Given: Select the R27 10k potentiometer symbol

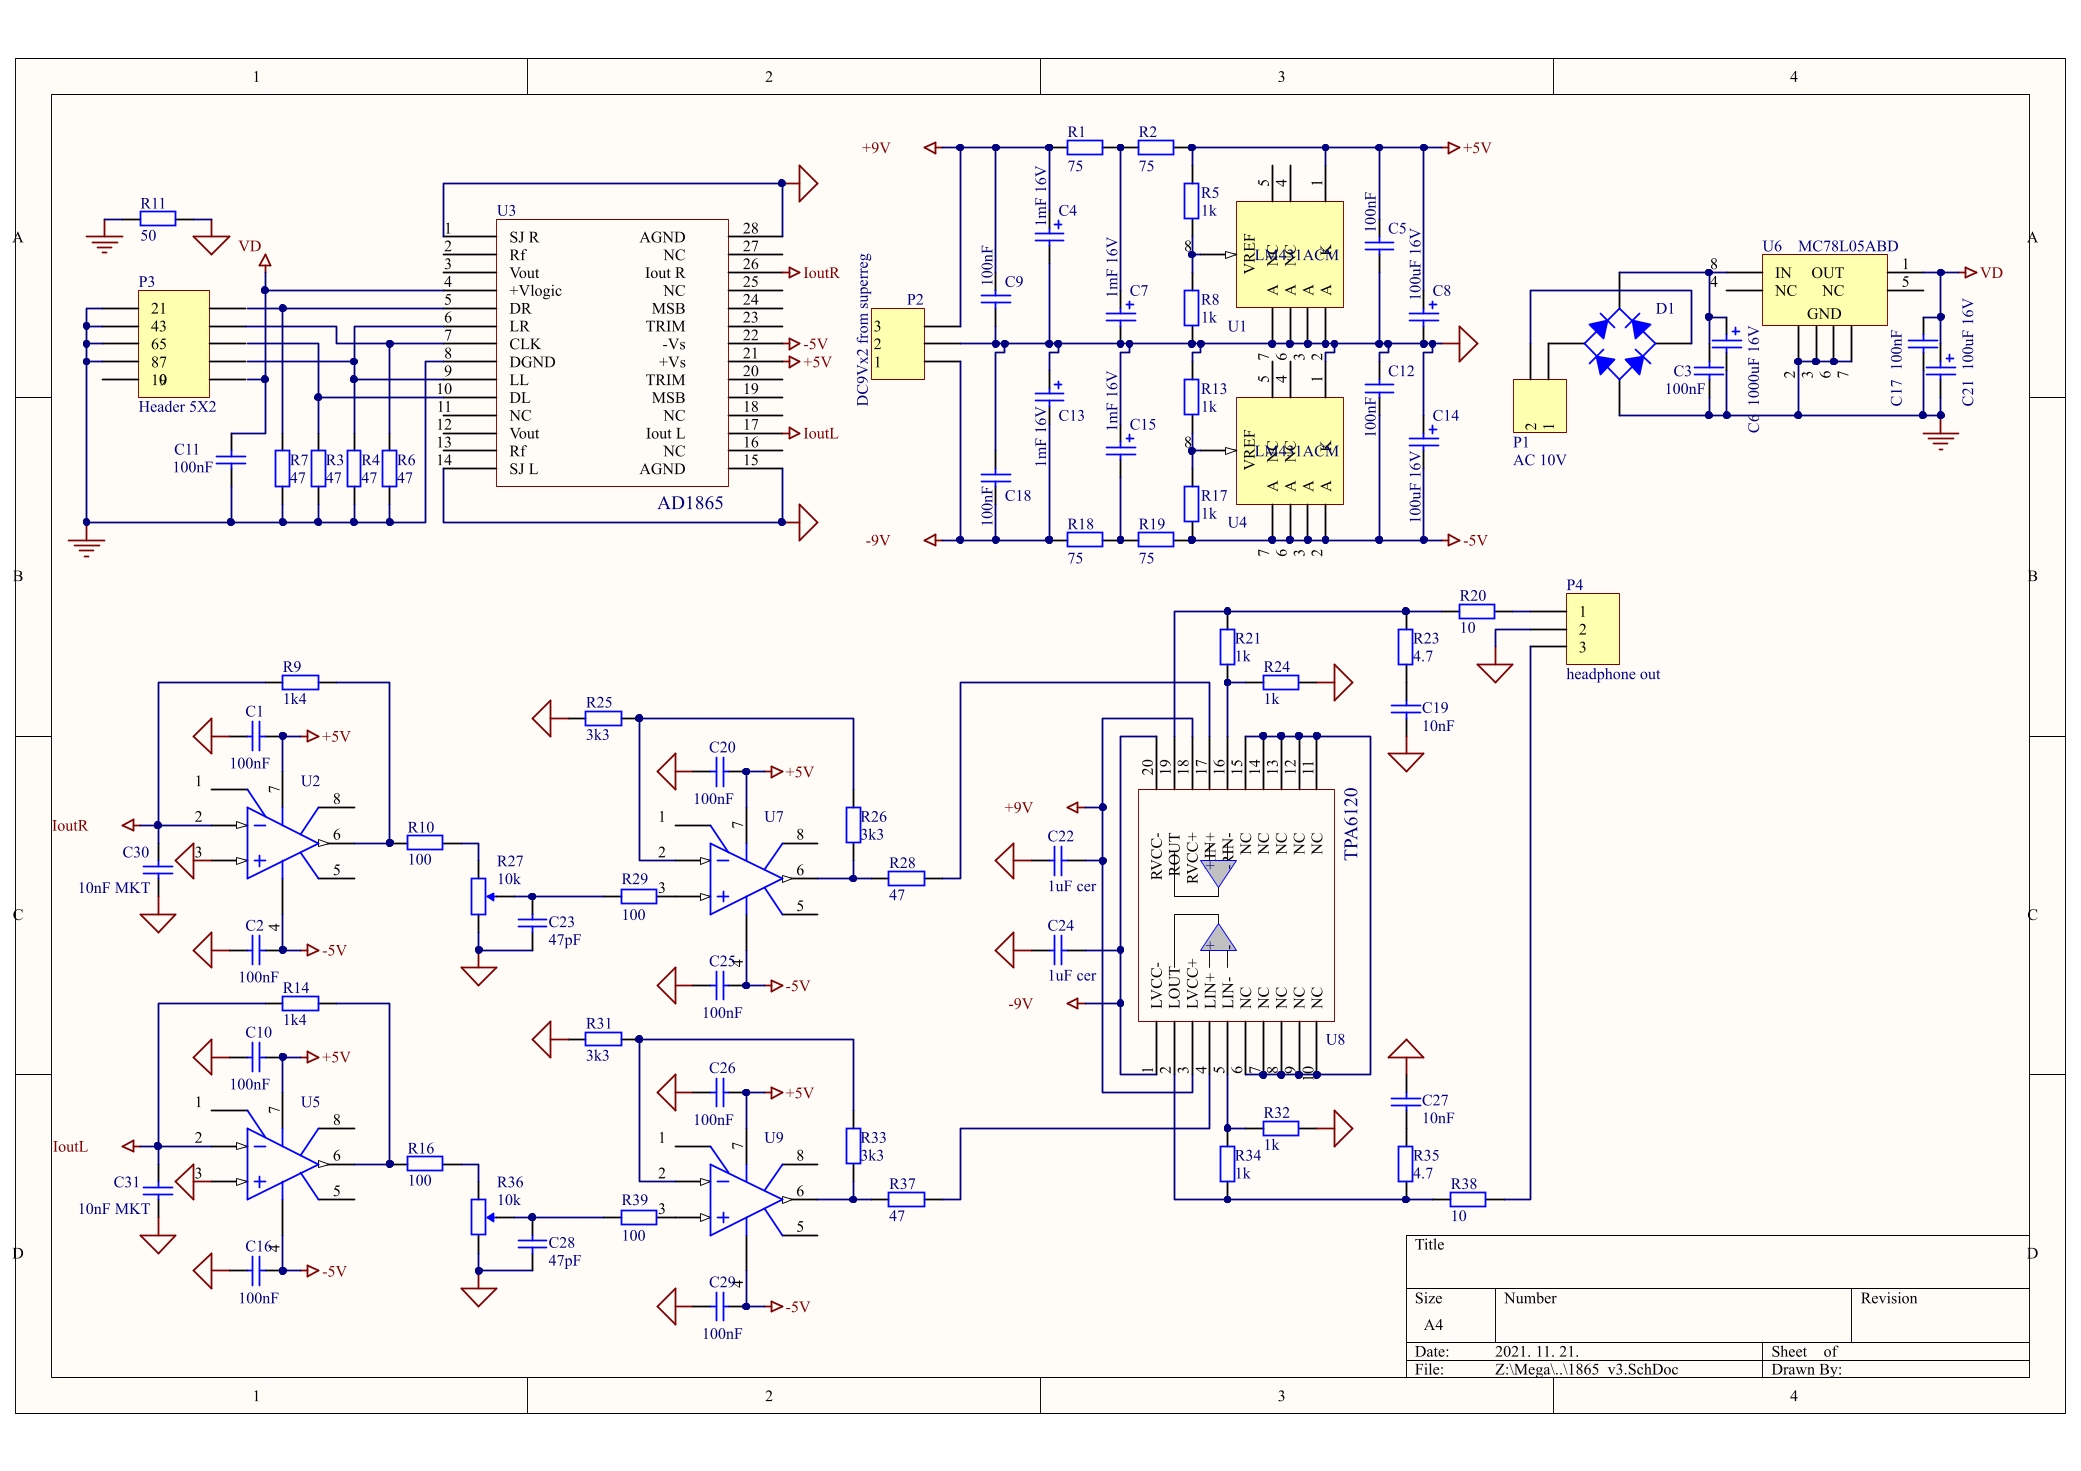Looking at the screenshot, I should coord(479,896).
